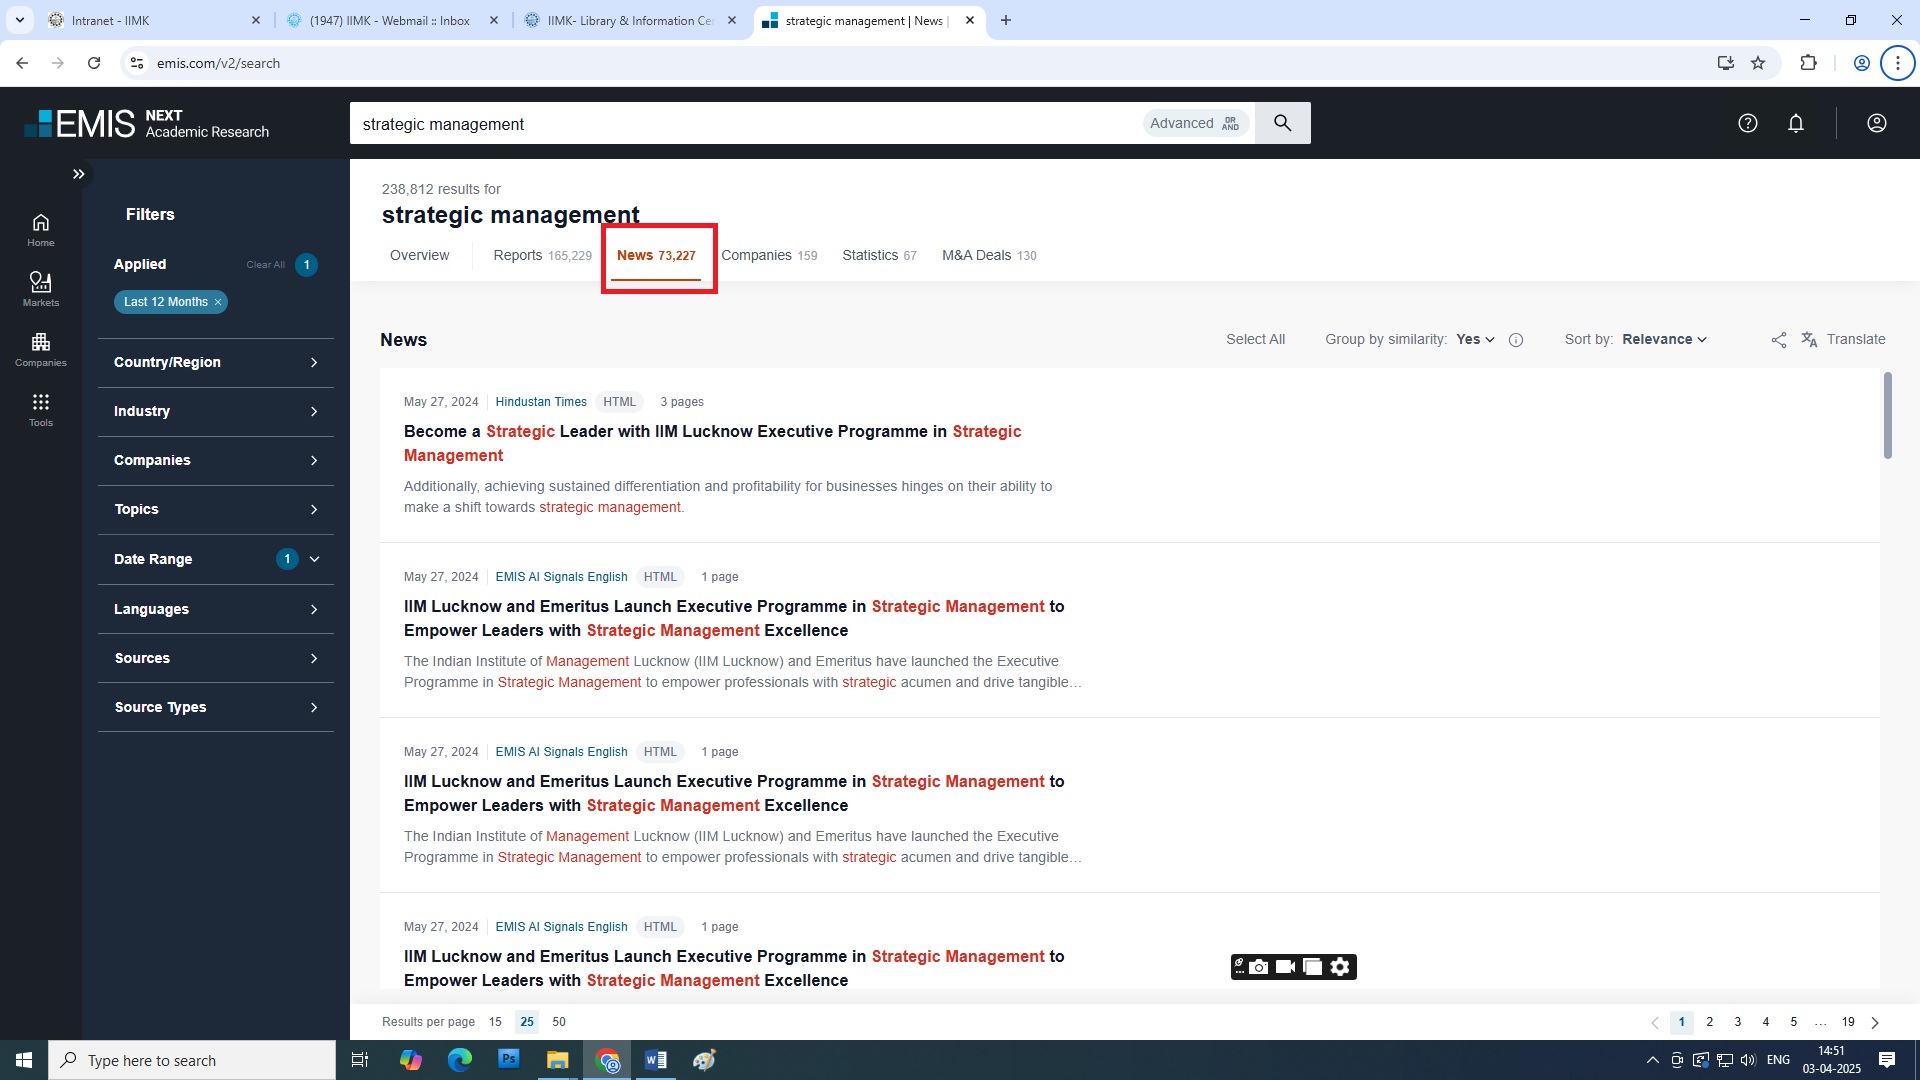This screenshot has height=1080, width=1920.
Task: Toggle the Advanced search option
Action: click(1195, 123)
